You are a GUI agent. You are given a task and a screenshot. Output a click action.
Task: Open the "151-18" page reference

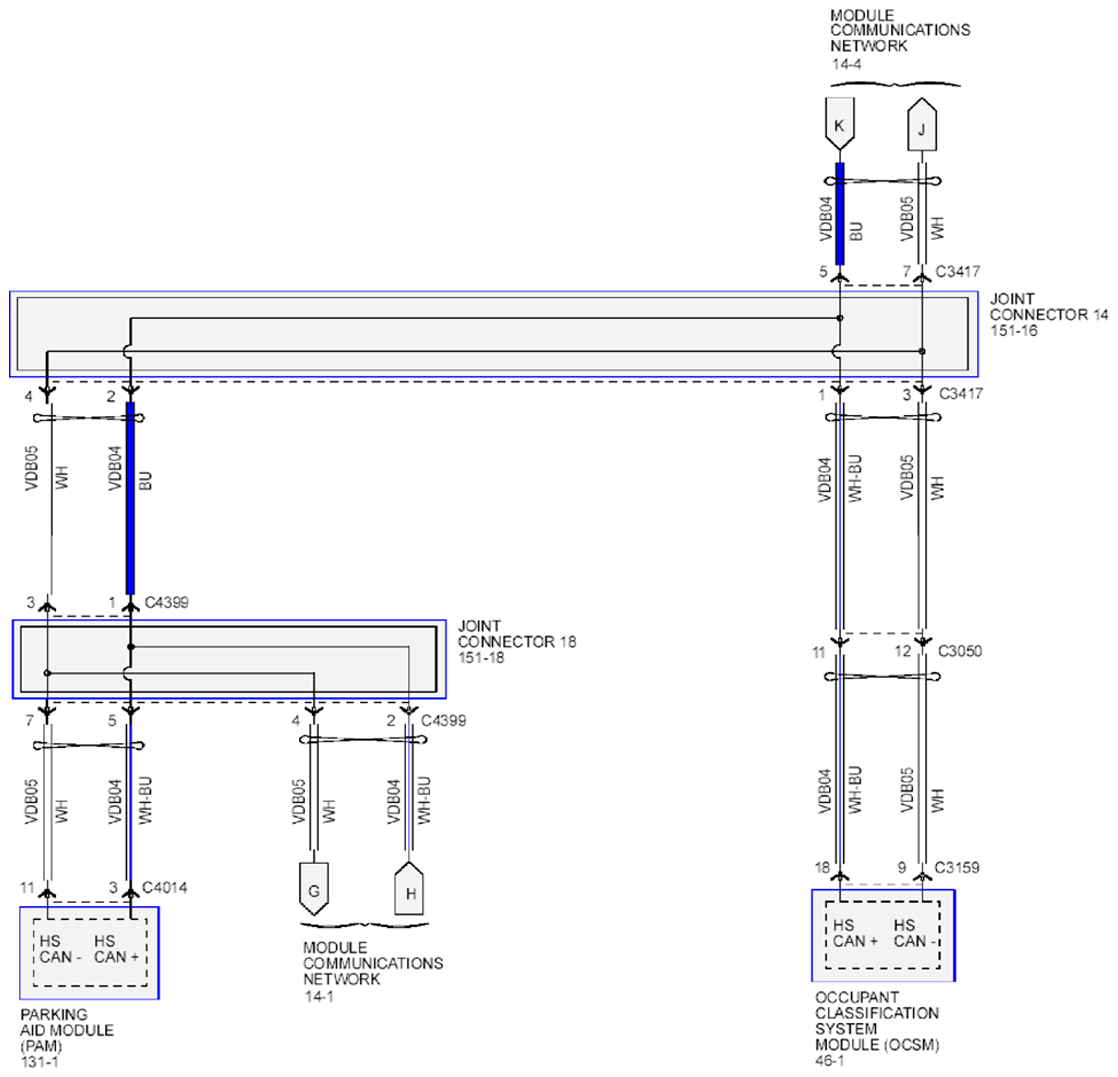tap(481, 658)
